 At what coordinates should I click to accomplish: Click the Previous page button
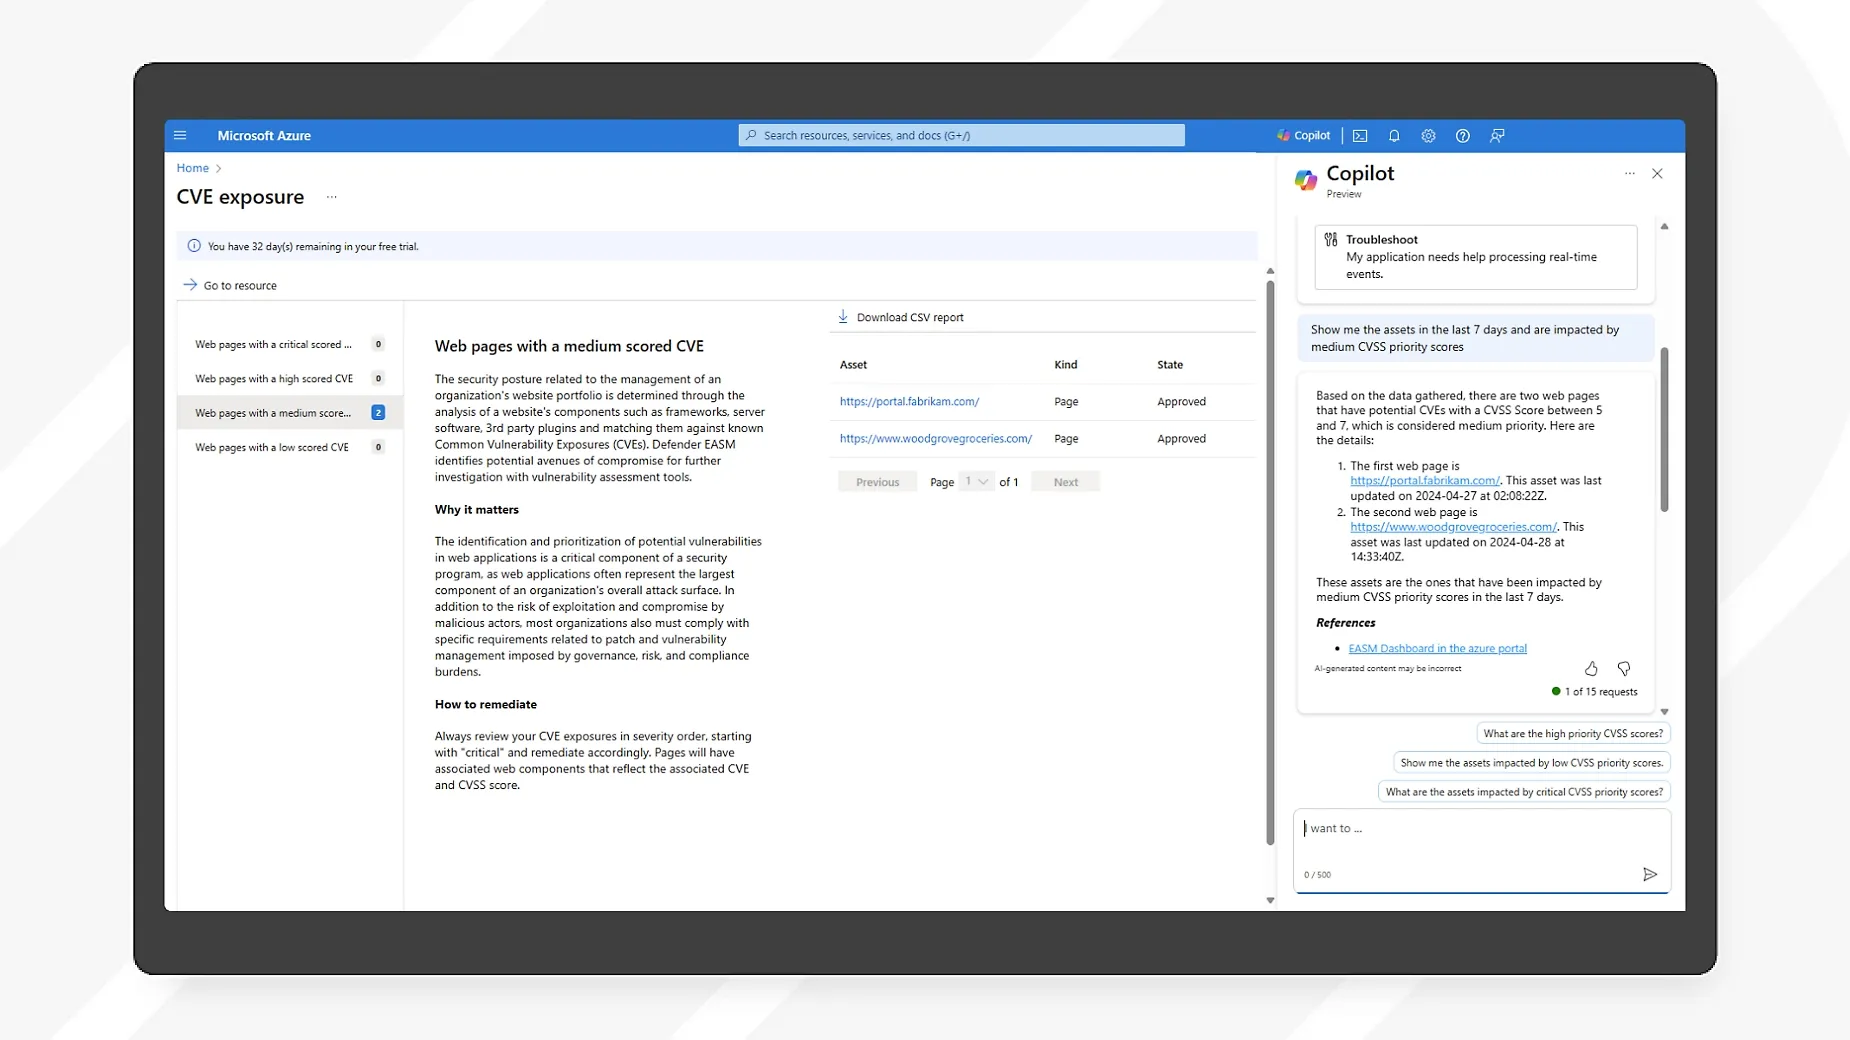coord(877,482)
